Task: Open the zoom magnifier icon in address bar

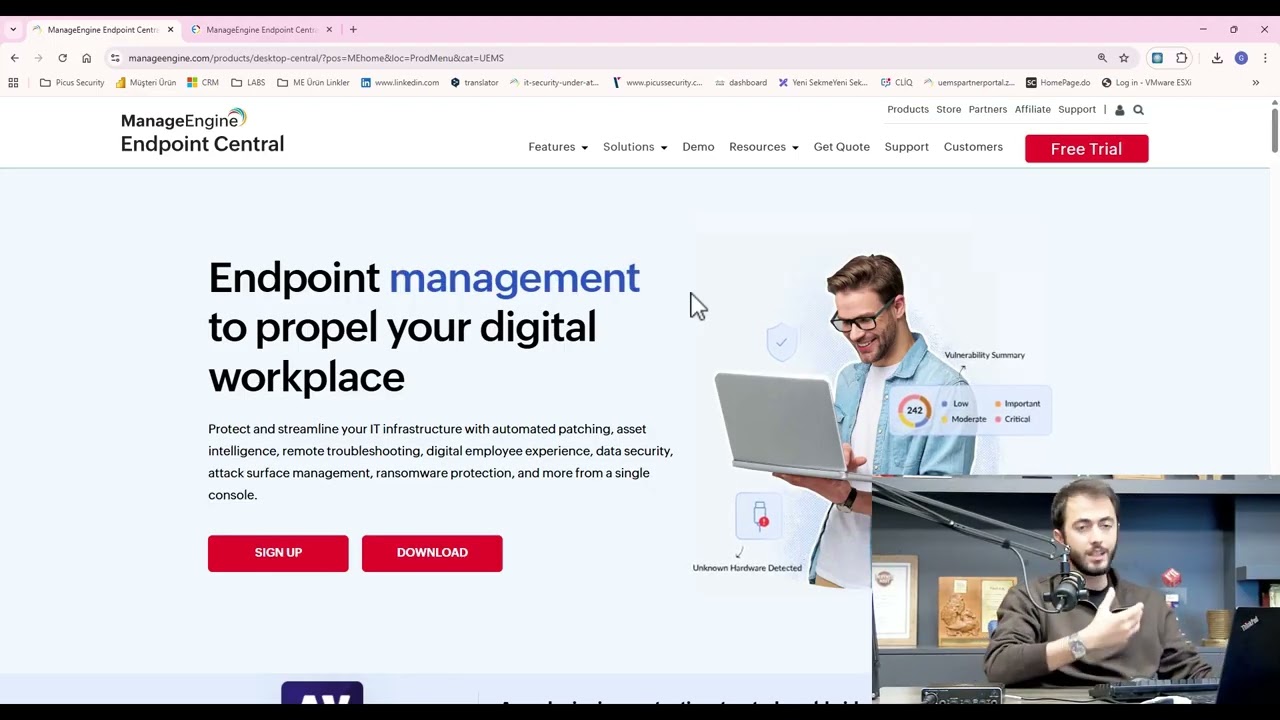Action: point(1102,58)
